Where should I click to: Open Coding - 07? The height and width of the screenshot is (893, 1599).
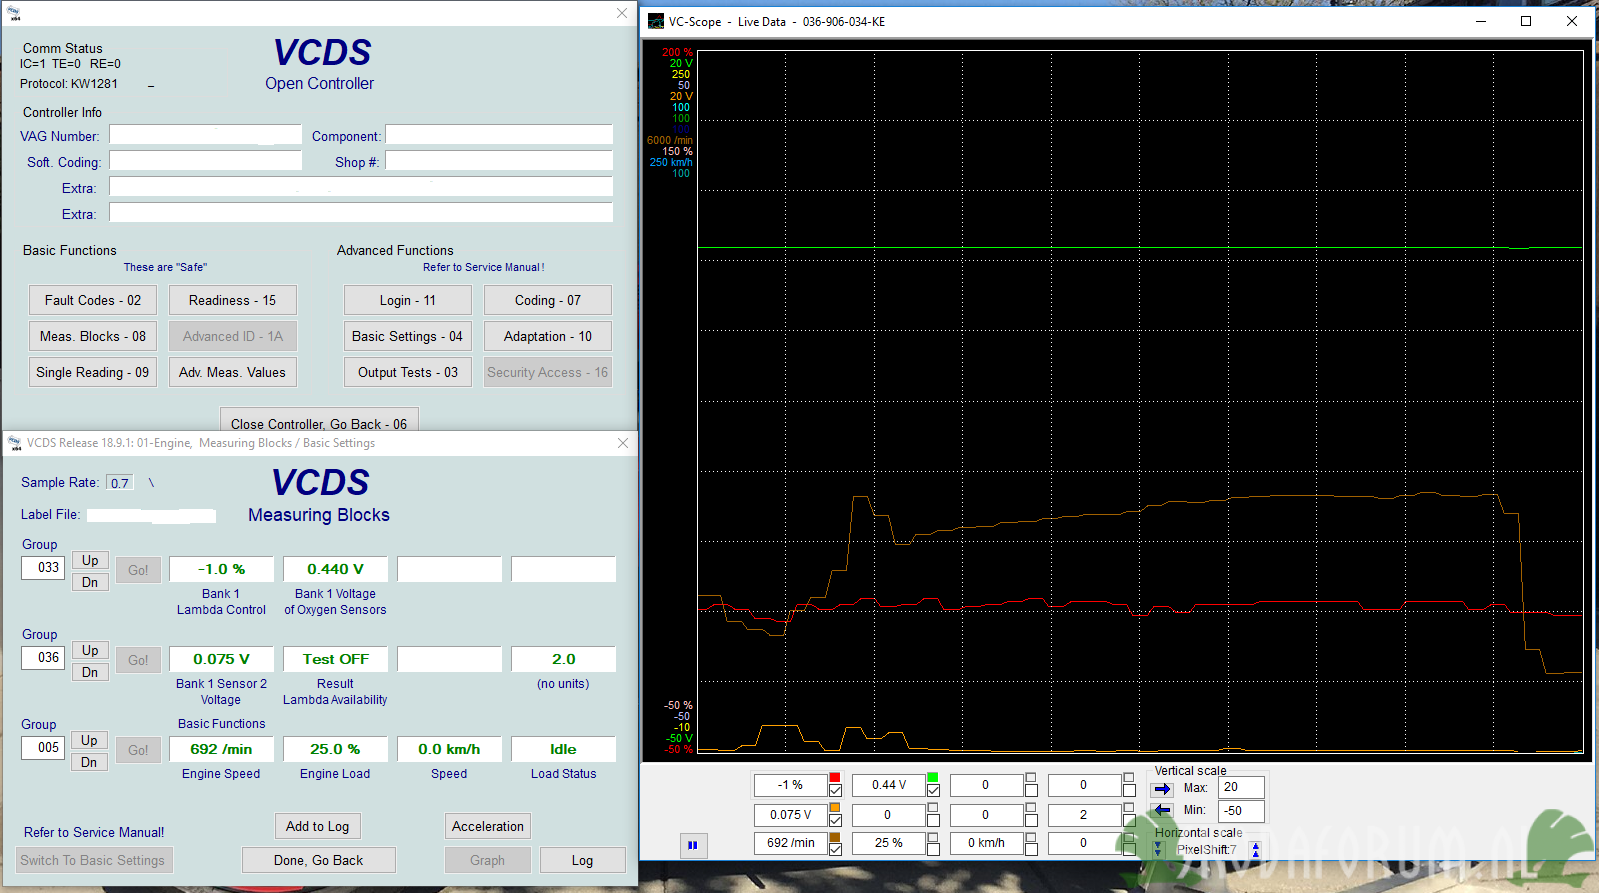point(548,300)
